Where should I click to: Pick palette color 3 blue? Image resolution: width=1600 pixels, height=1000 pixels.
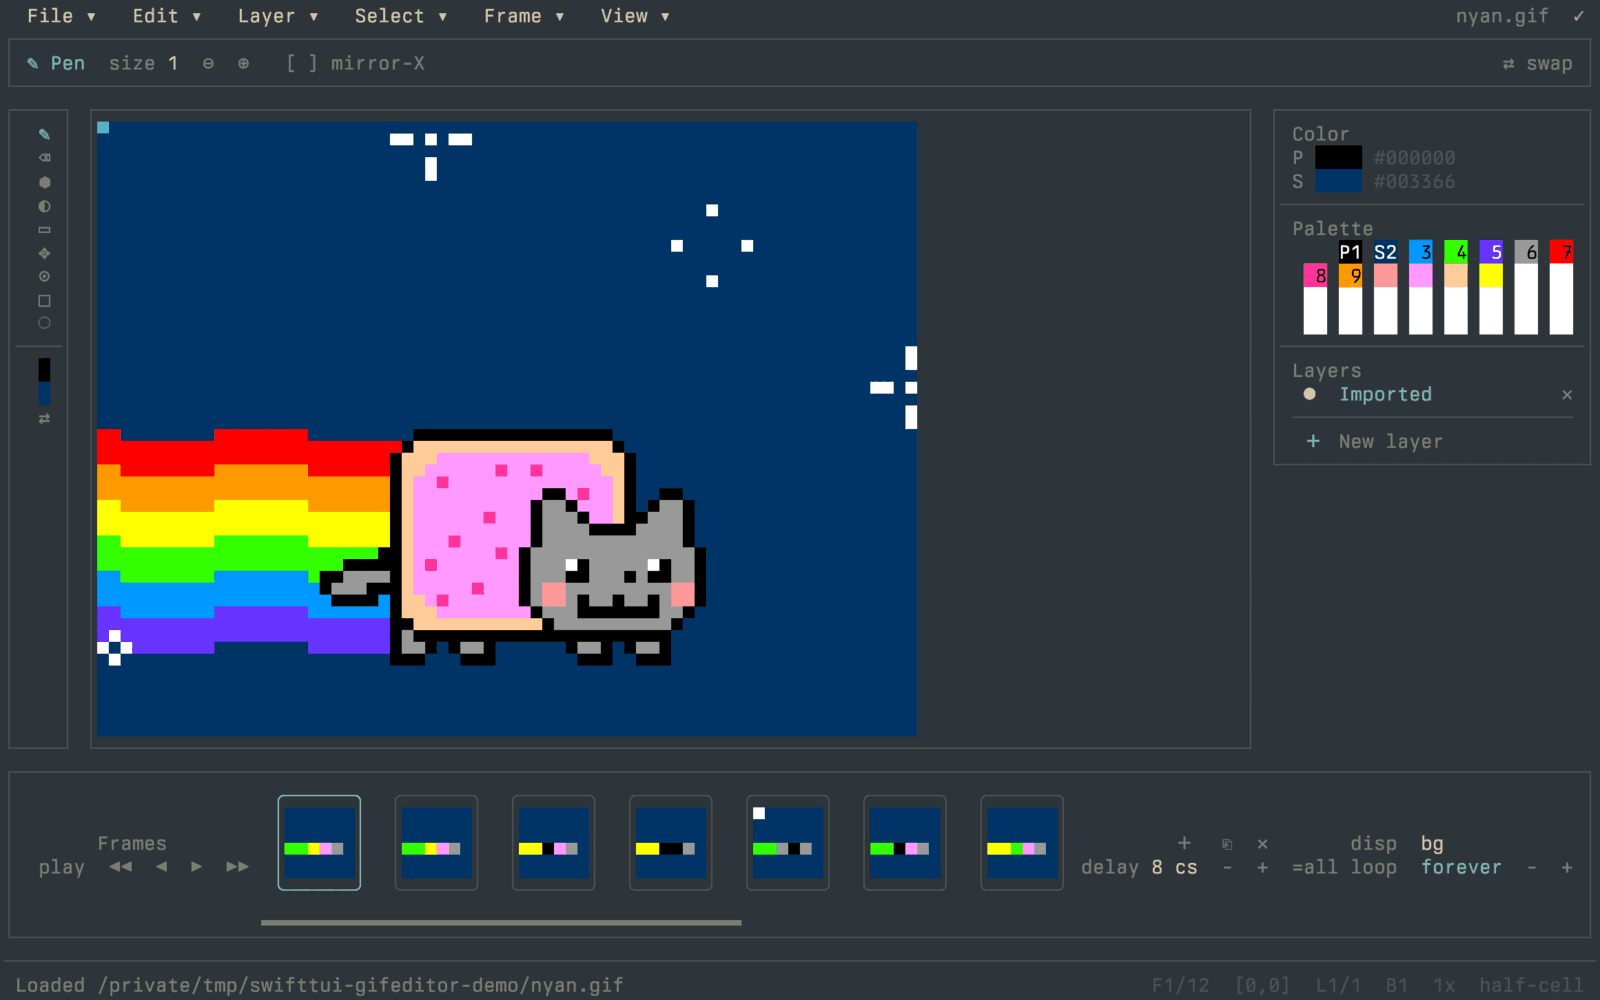pyautogui.click(x=1420, y=252)
